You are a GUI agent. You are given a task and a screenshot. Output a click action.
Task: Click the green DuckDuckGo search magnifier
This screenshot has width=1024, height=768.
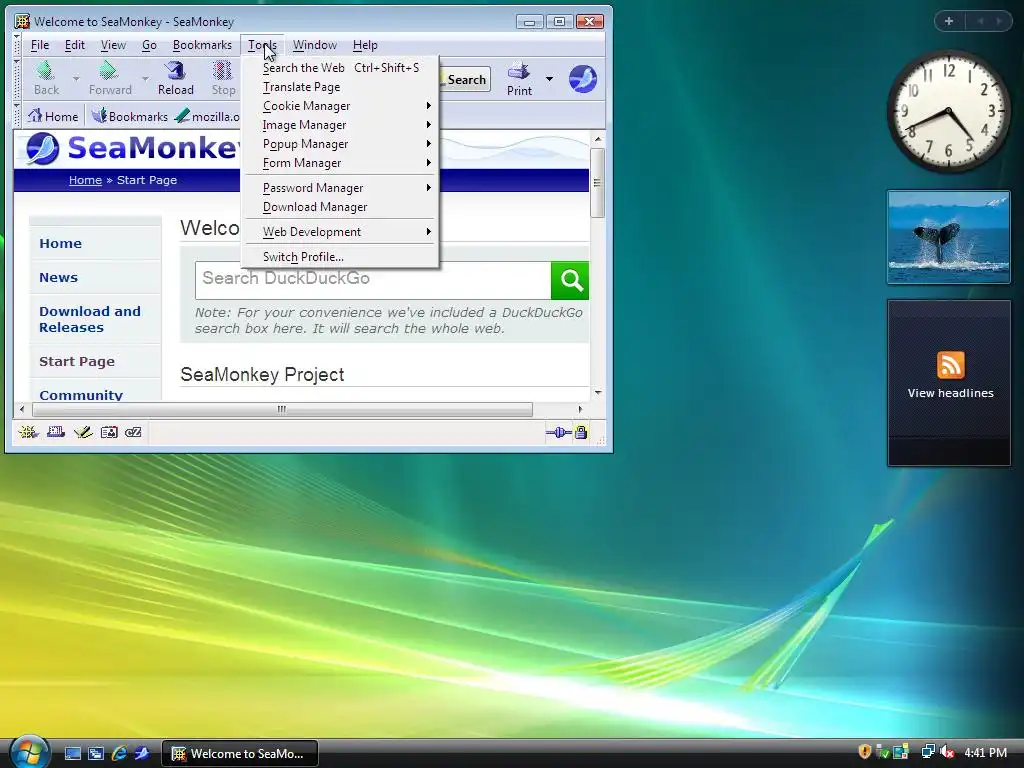point(570,280)
